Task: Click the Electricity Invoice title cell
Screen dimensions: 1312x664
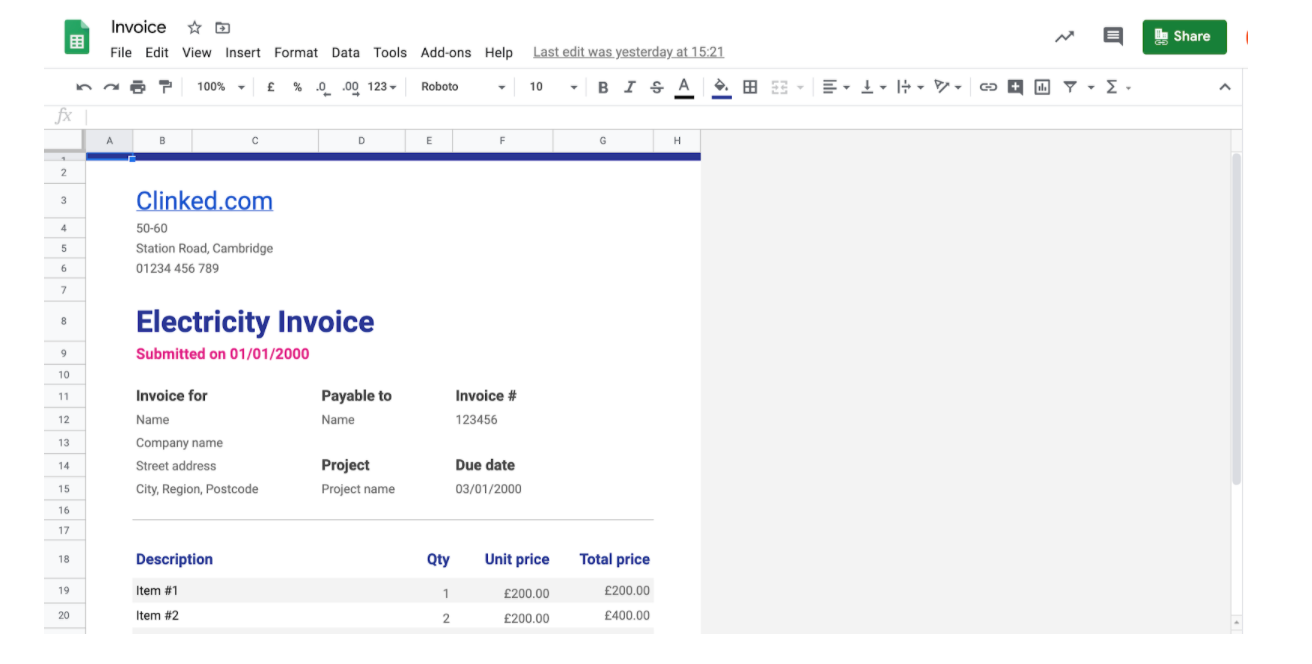Action: [255, 322]
